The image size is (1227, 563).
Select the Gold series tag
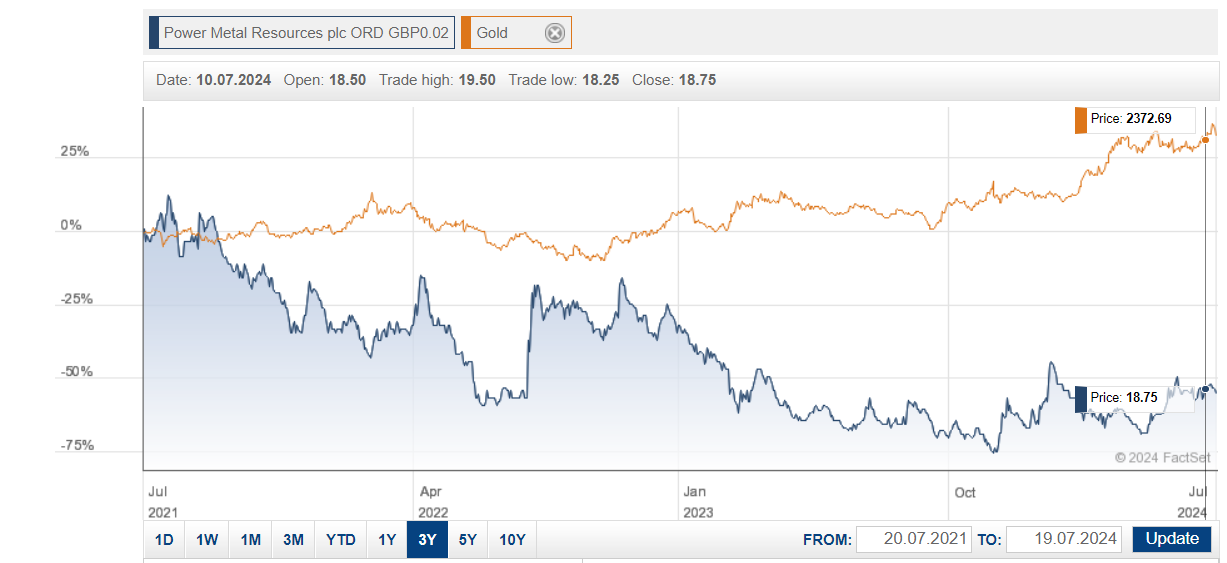[516, 33]
